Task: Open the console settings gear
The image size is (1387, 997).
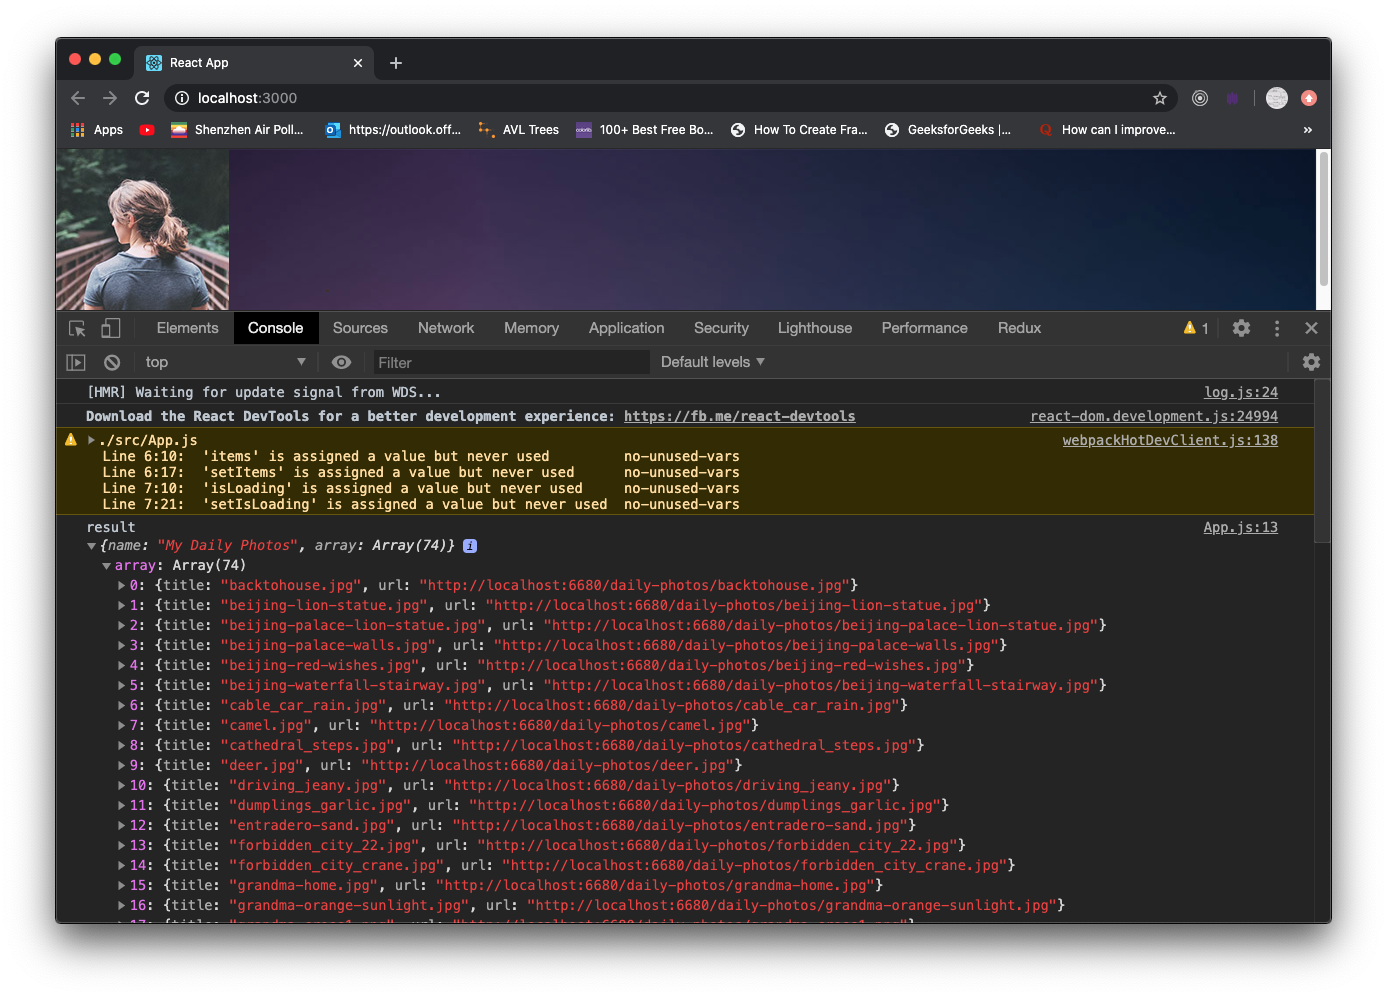Action: click(1311, 362)
